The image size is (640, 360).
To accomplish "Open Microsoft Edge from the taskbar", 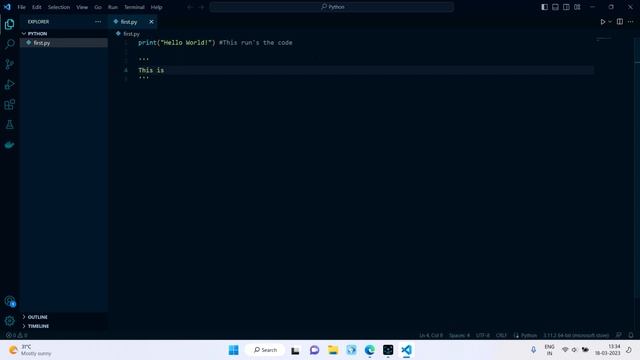I will 370,350.
